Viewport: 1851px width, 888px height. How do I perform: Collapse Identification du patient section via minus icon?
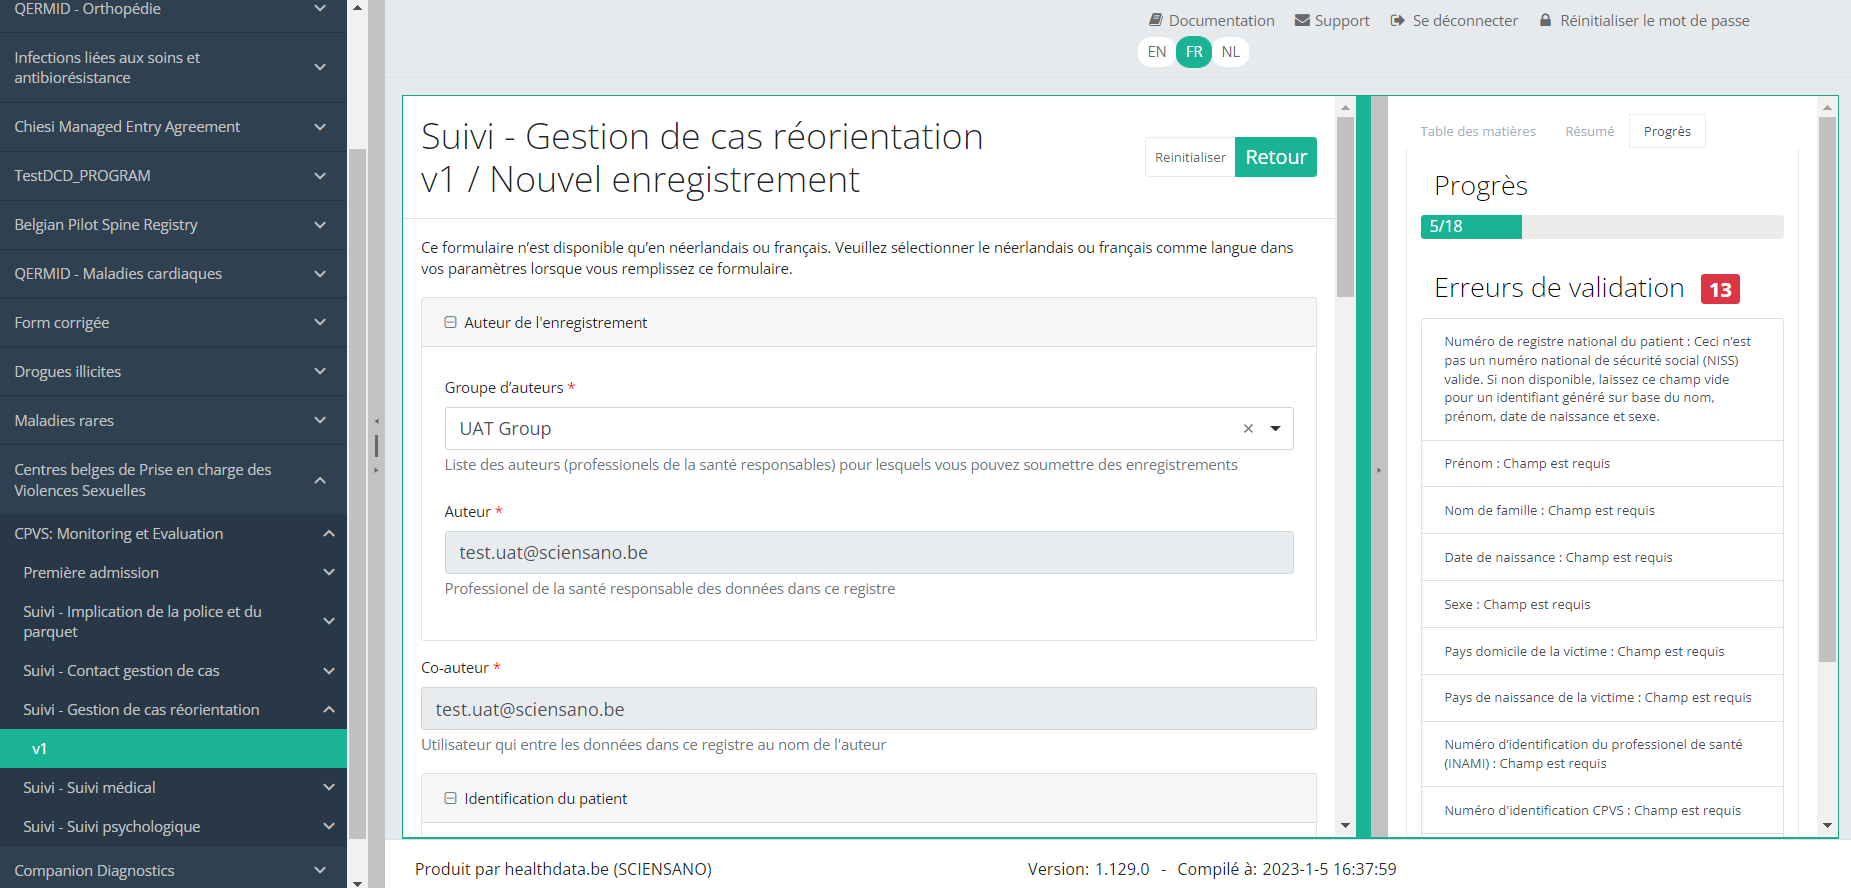451,799
